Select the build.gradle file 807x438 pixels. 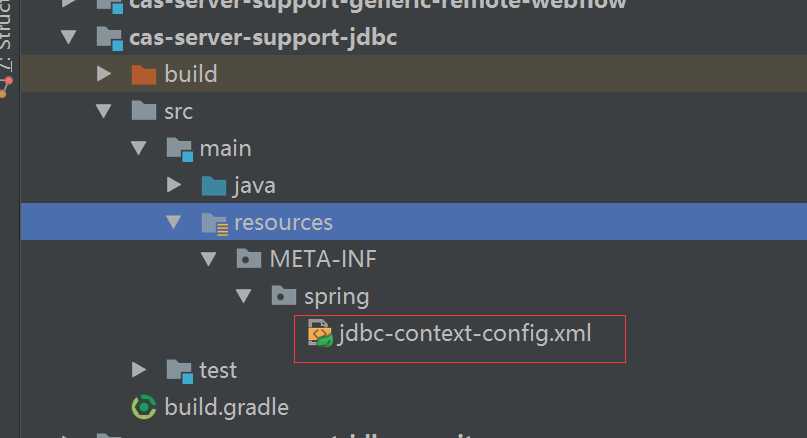[226, 407]
